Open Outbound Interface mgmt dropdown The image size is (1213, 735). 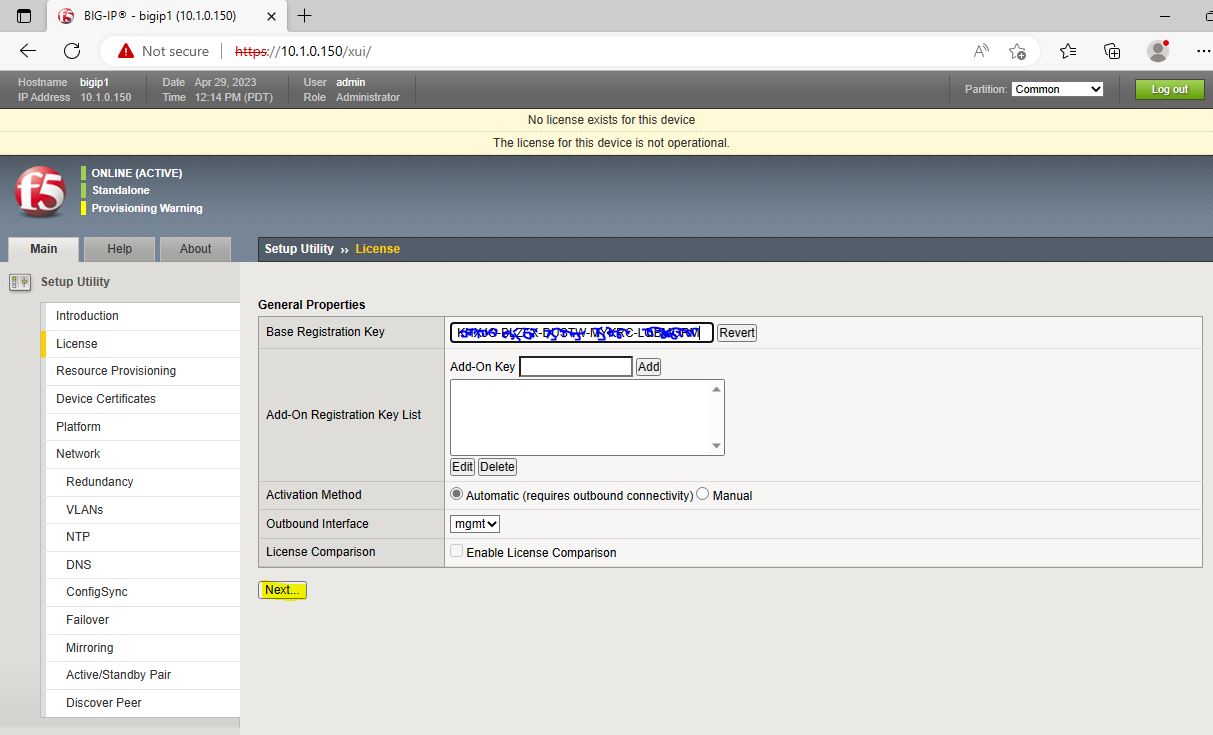click(475, 524)
